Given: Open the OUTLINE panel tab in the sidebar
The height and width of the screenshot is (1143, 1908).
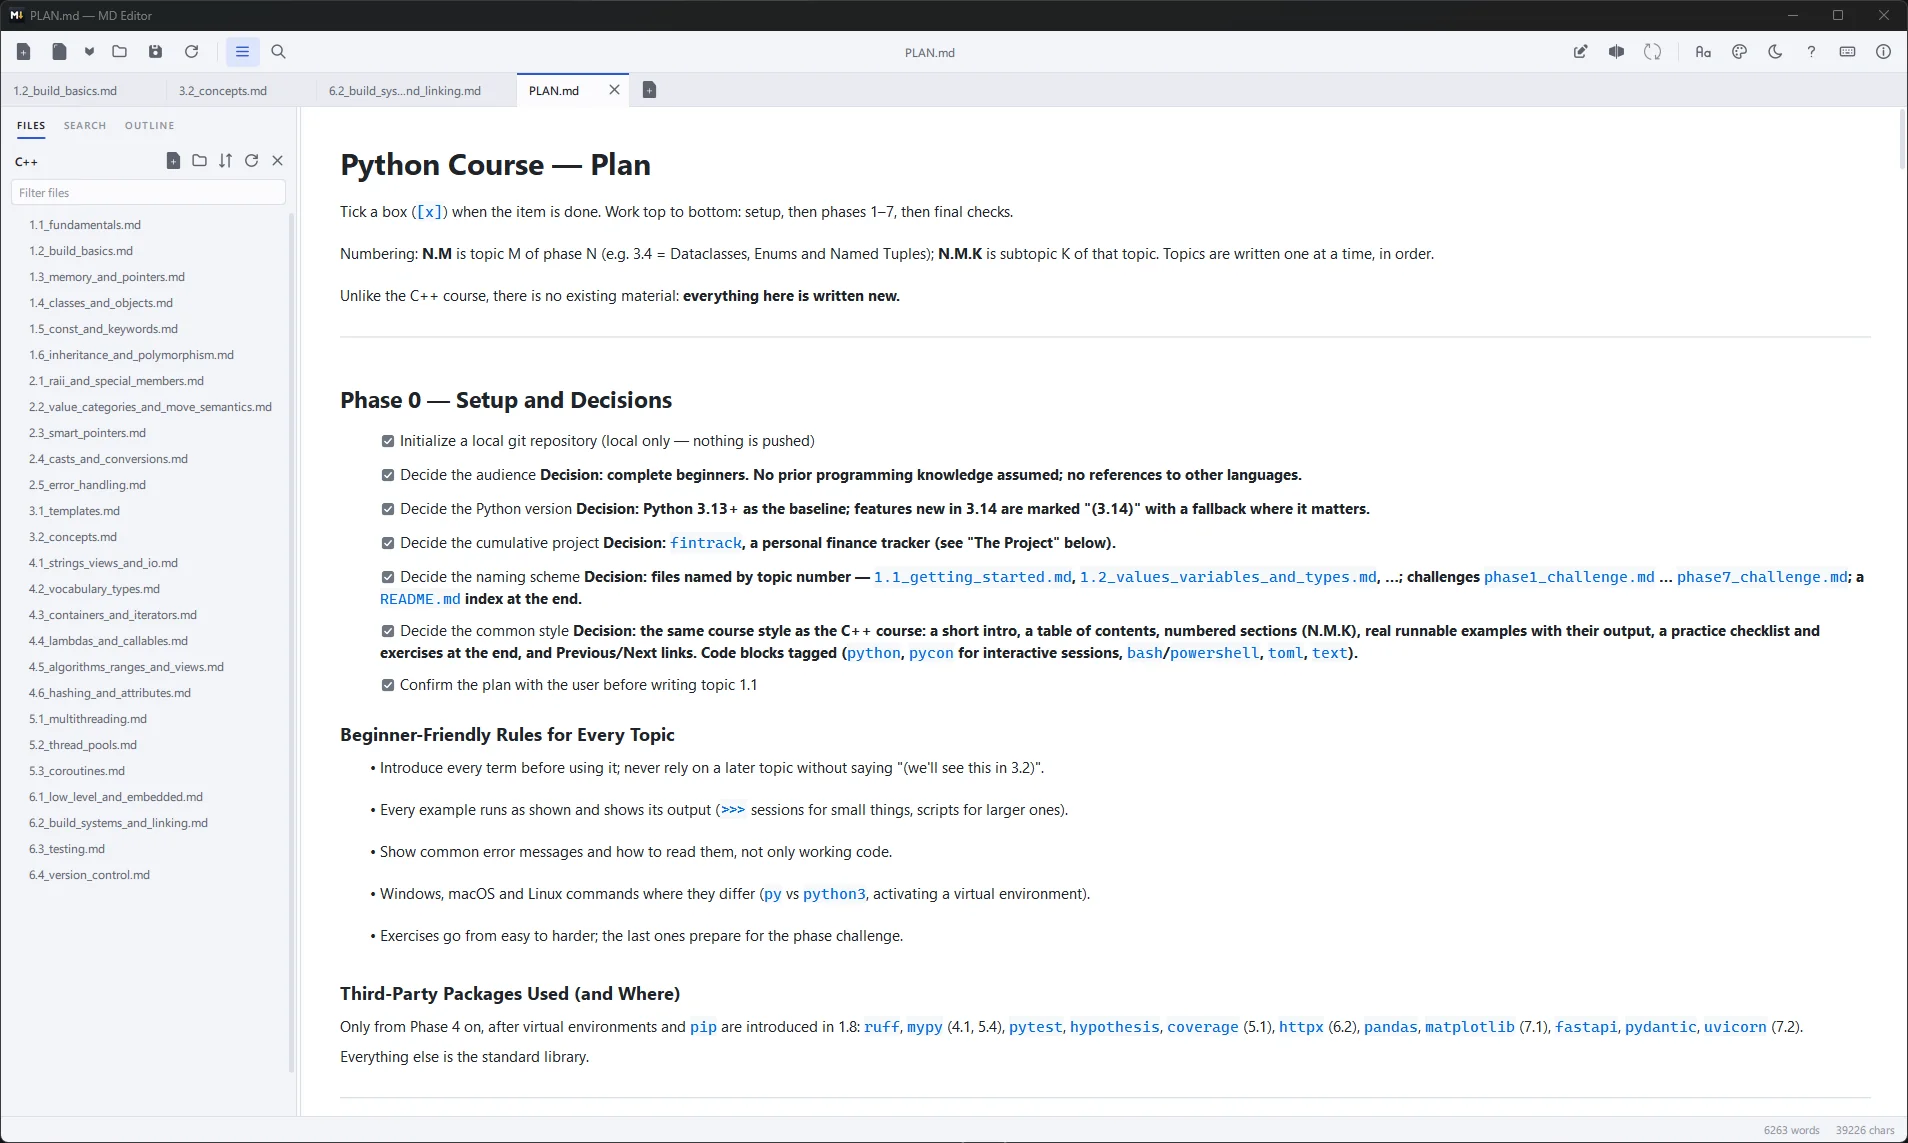Looking at the screenshot, I should pos(150,126).
